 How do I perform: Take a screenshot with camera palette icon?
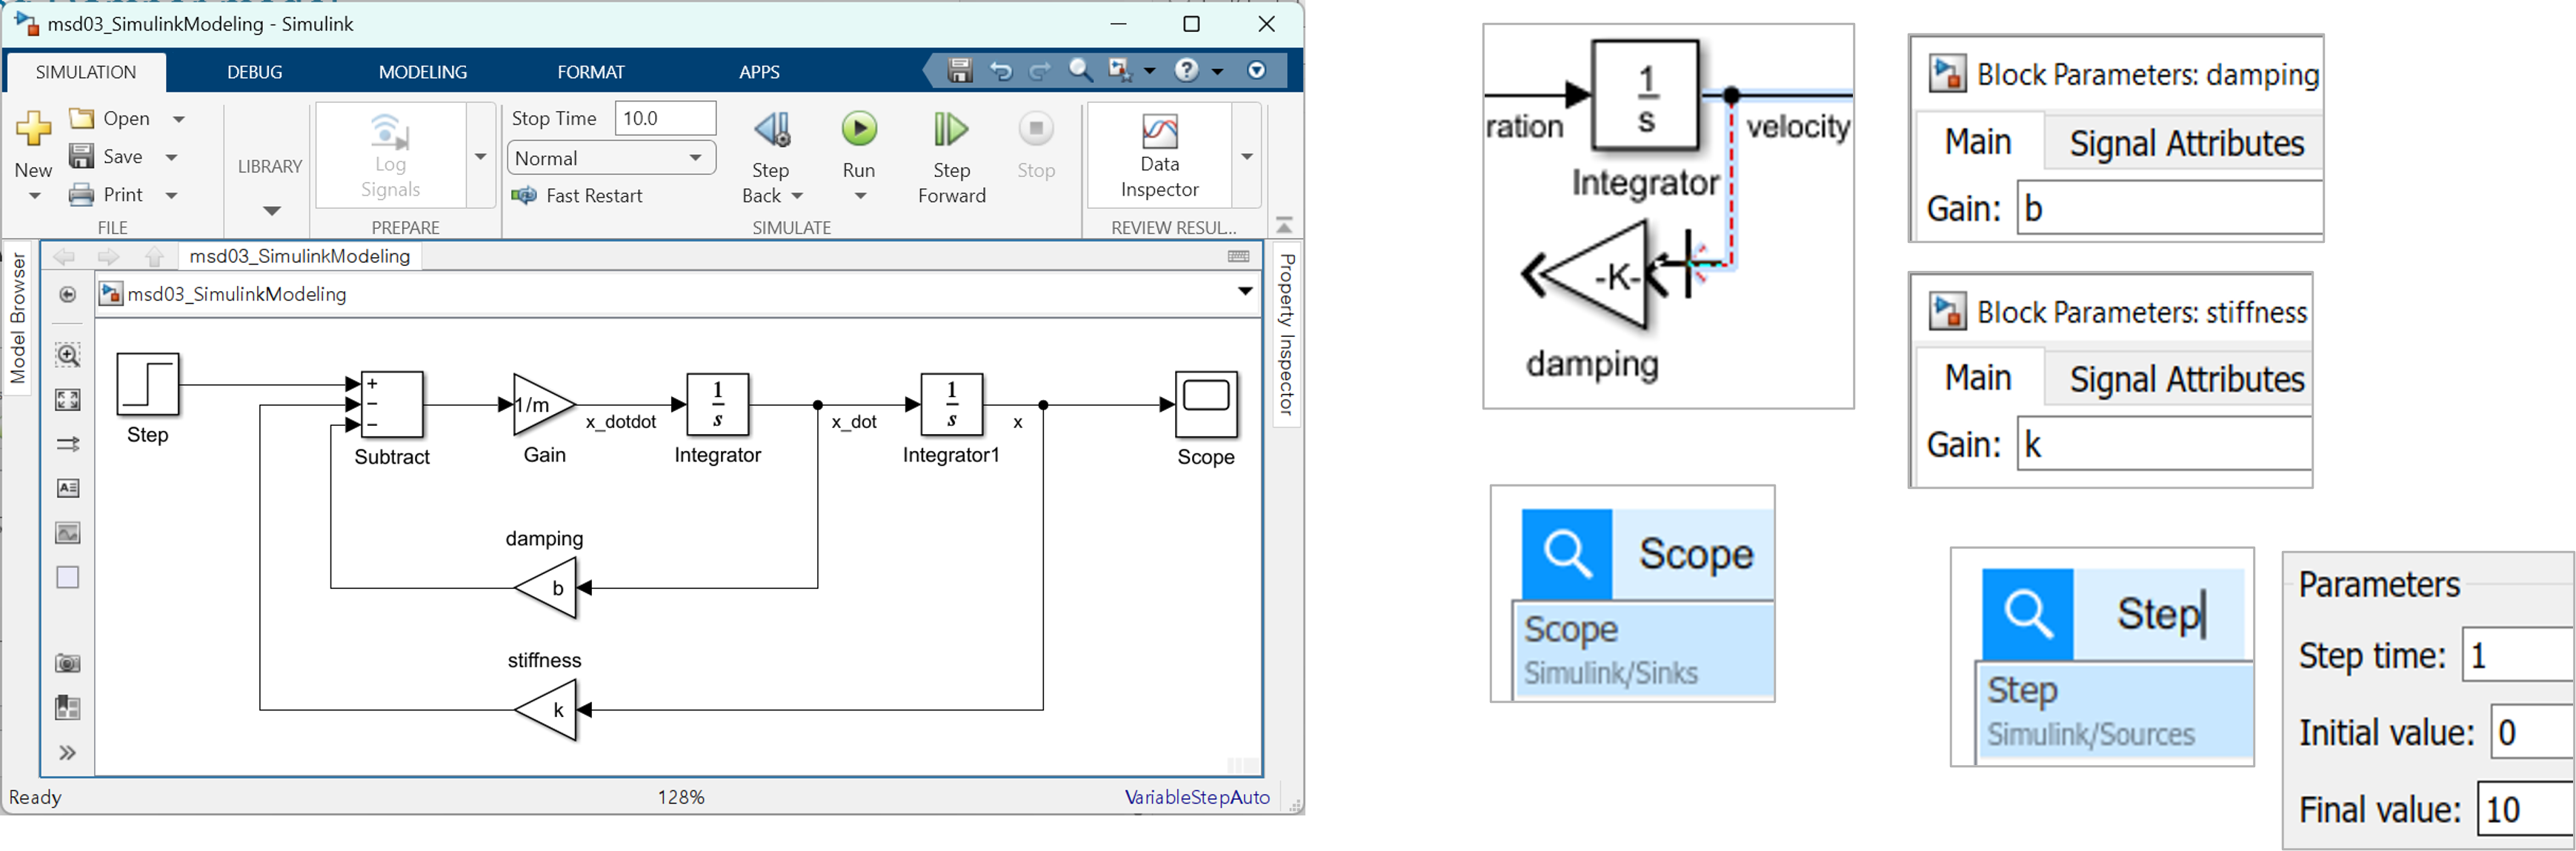[x=68, y=663]
